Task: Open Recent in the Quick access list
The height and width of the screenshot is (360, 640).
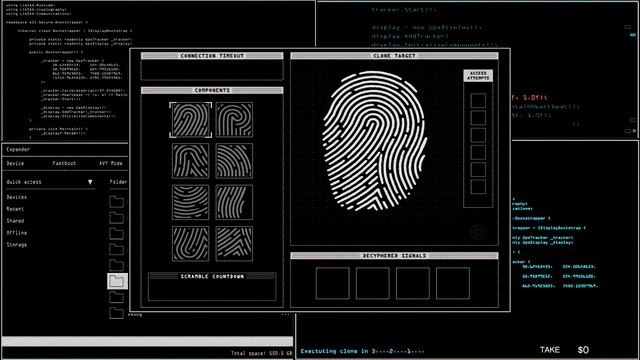Action: (x=15, y=209)
